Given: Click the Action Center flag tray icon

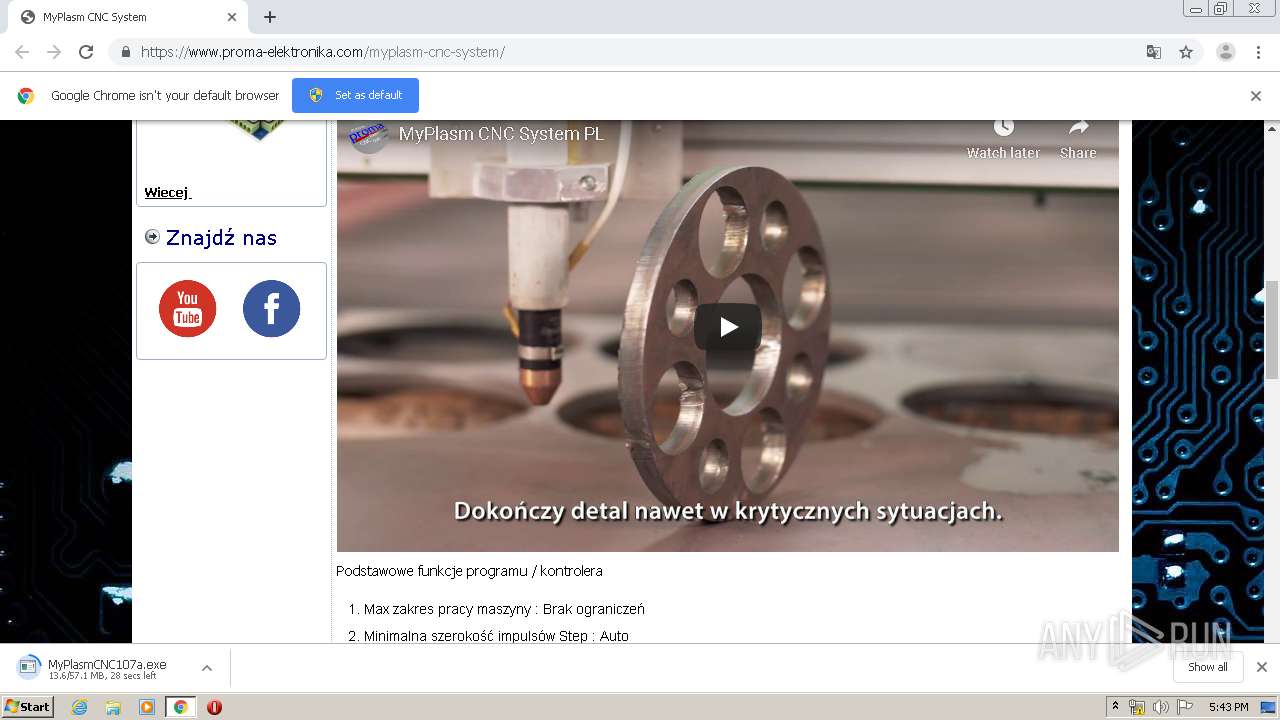Looking at the screenshot, I should pyautogui.click(x=1185, y=707).
